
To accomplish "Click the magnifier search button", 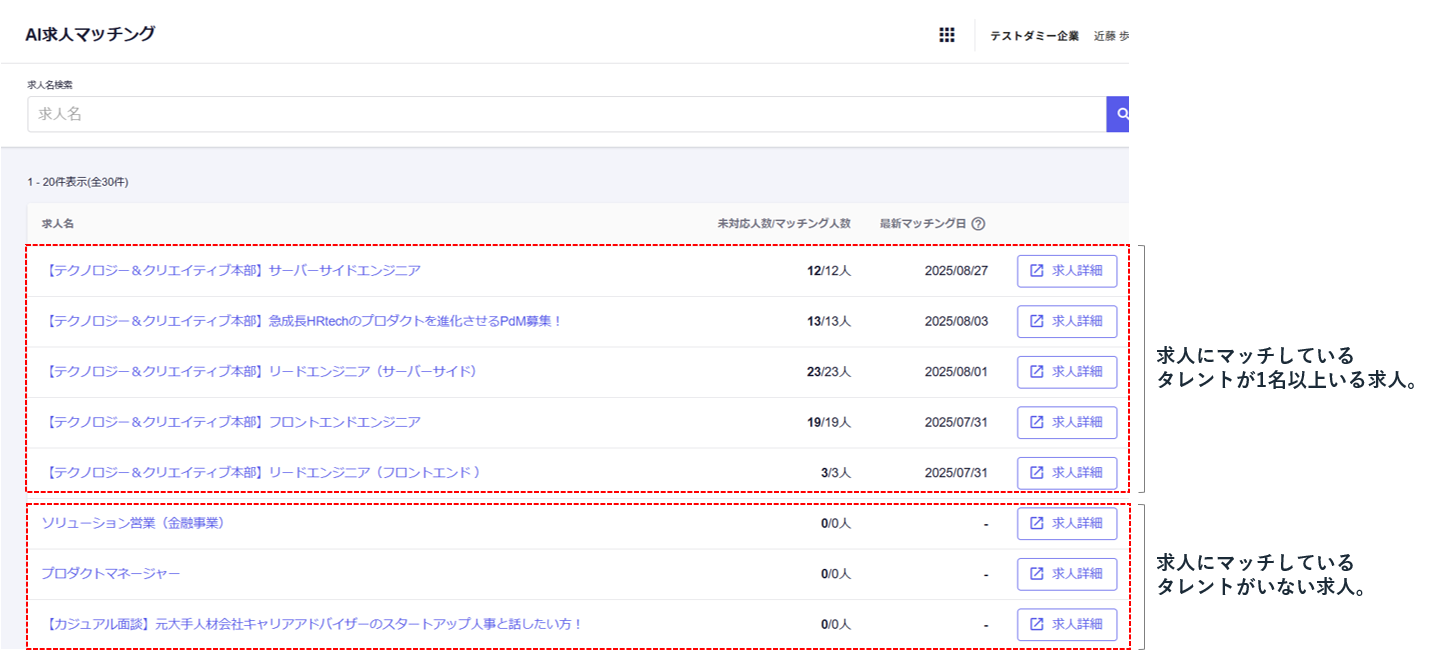I will [x=1119, y=114].
